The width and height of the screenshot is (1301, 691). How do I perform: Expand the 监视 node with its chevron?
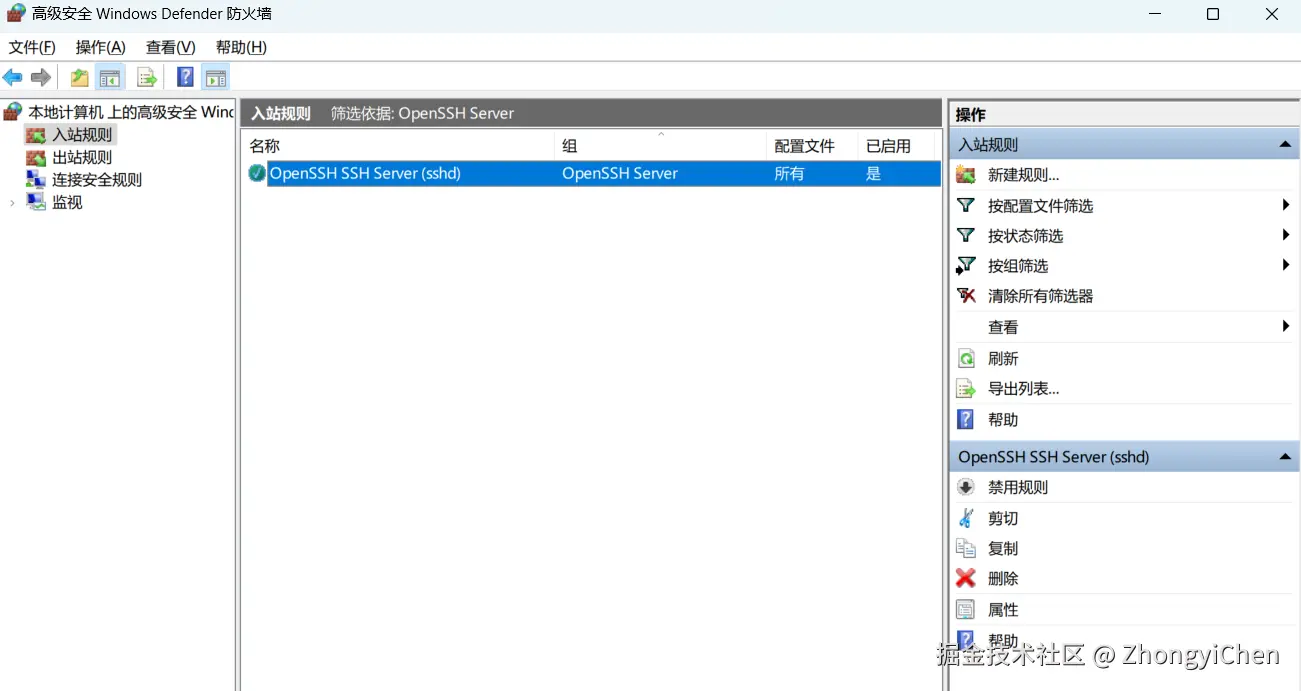12,203
